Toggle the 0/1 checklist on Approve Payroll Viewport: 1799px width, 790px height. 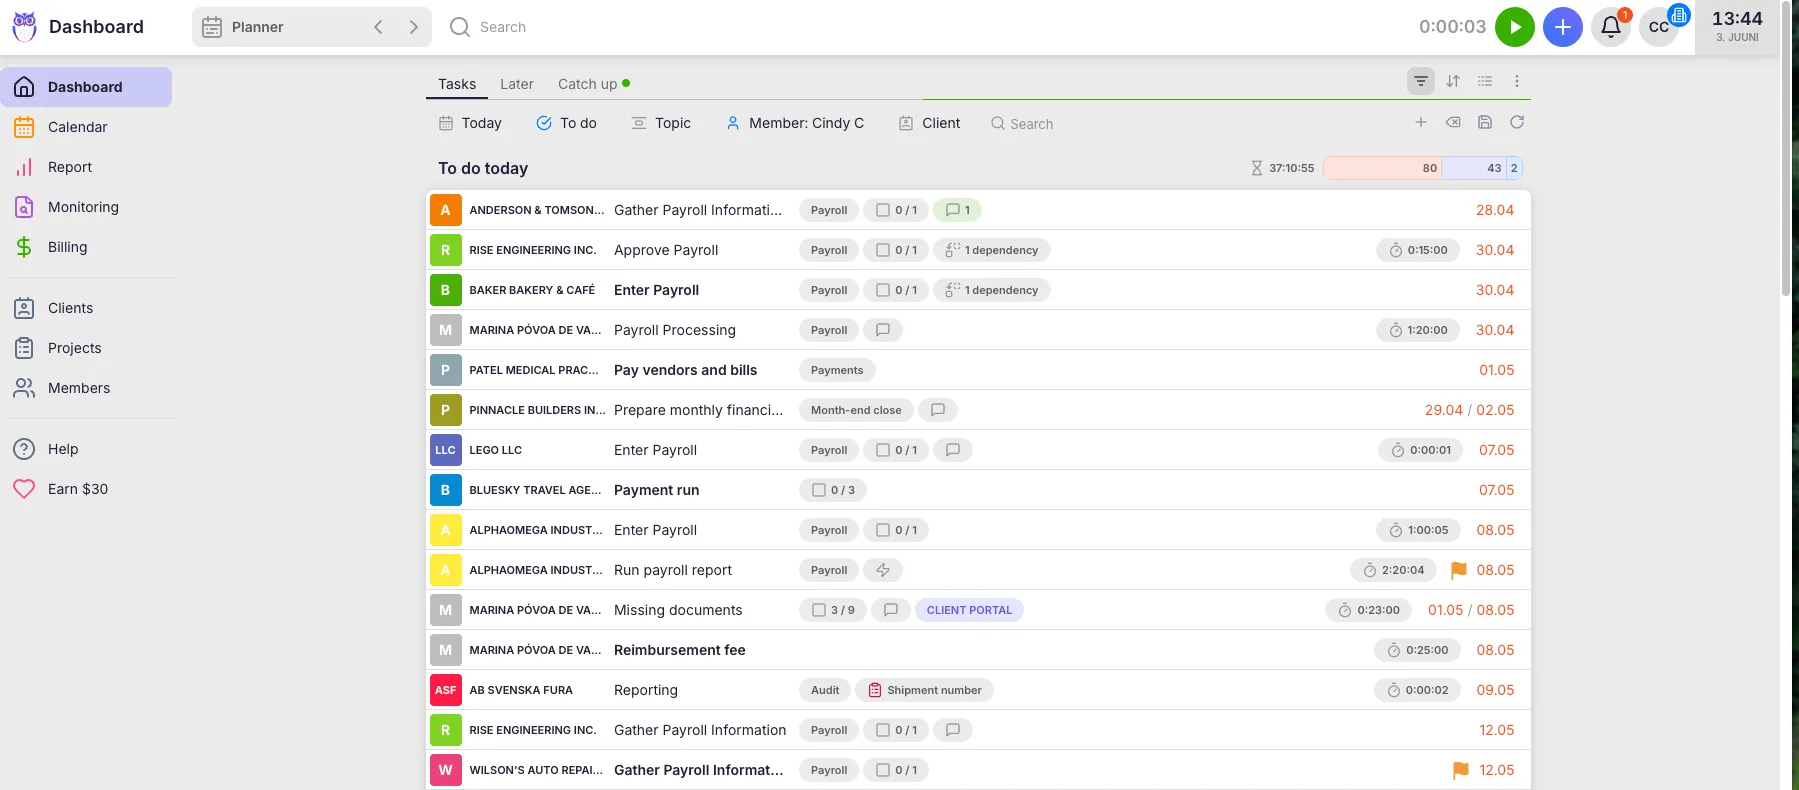pyautogui.click(x=896, y=250)
